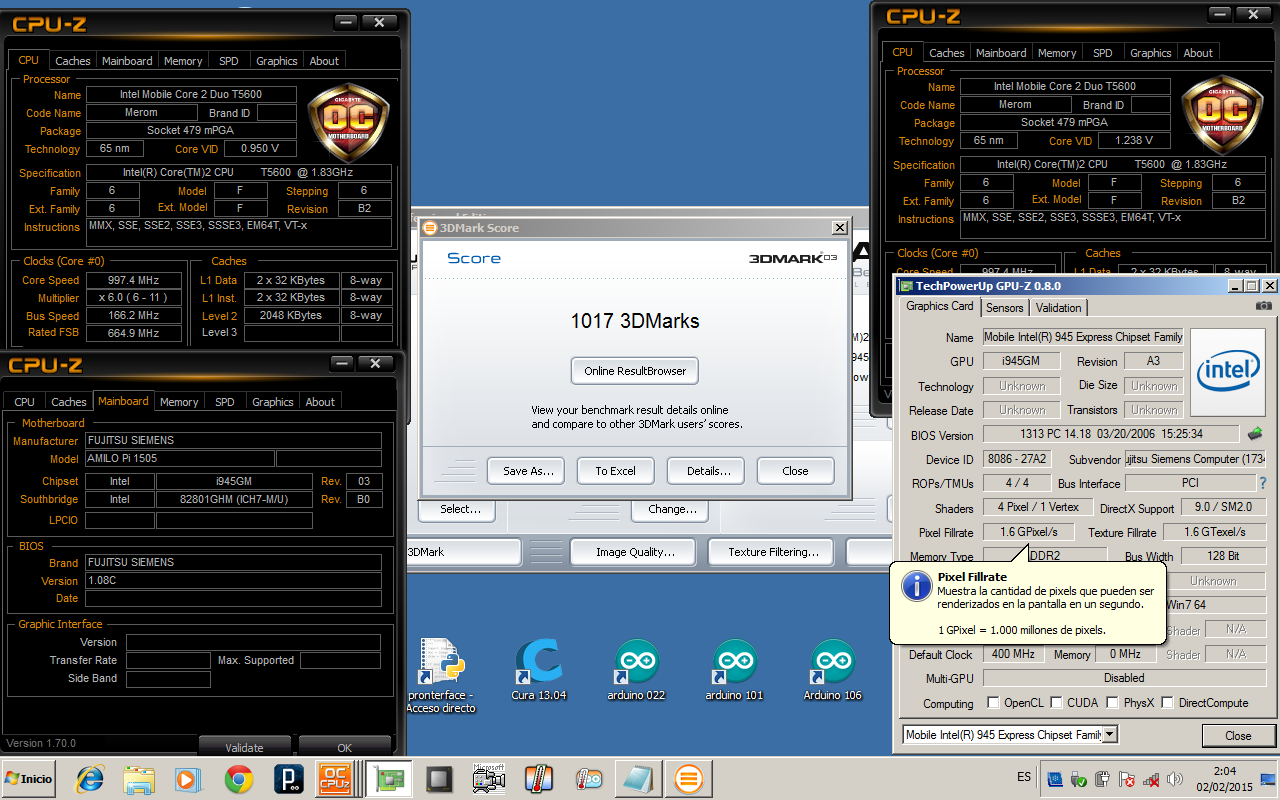
Task: Click the OK button in CPU-Z
Action: (345, 747)
